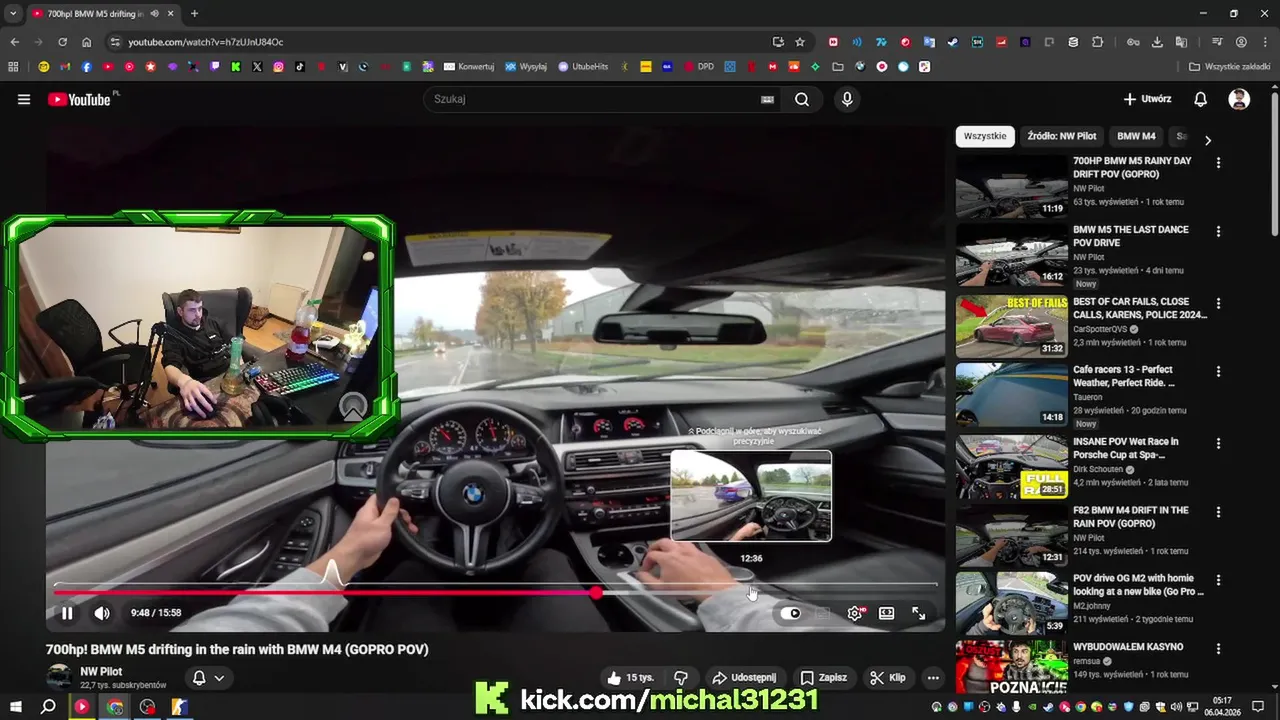Open Wysyłaj bookmark
Screen dimensions: 1280x720
tap(526, 67)
